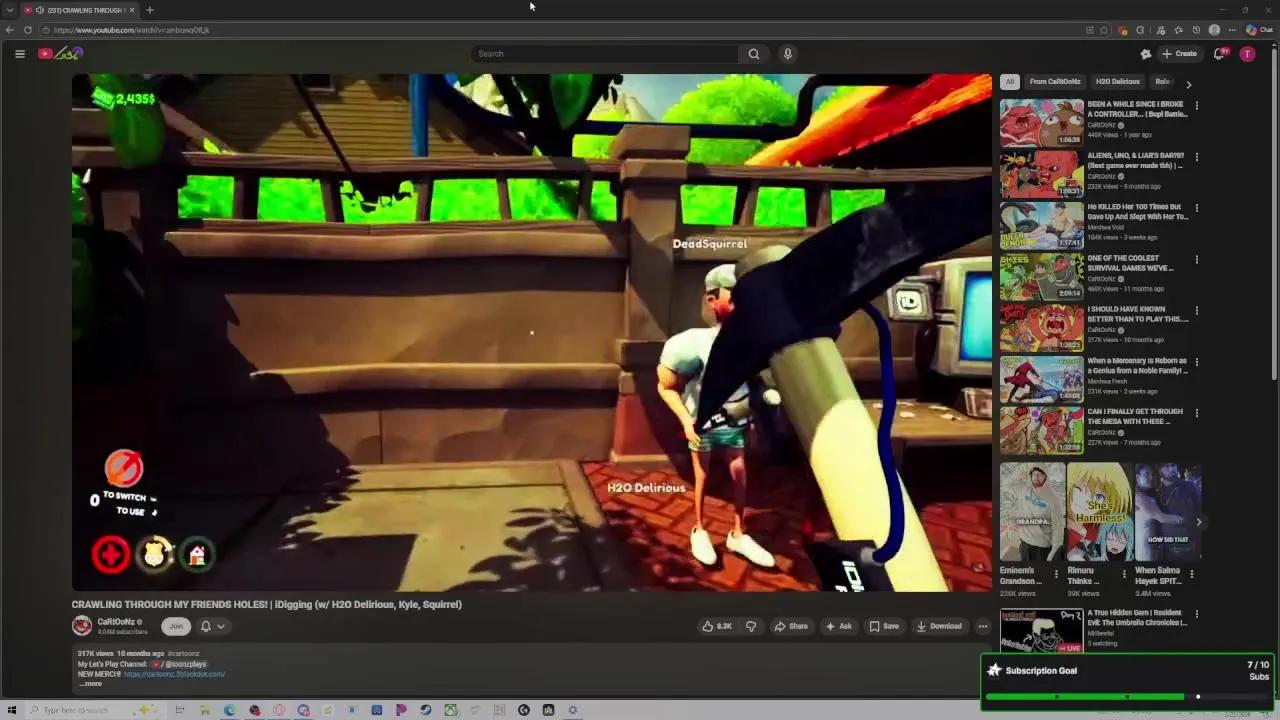The height and width of the screenshot is (720, 1280).
Task: Open options for He KILLED Her video
Action: pyautogui.click(x=1197, y=208)
